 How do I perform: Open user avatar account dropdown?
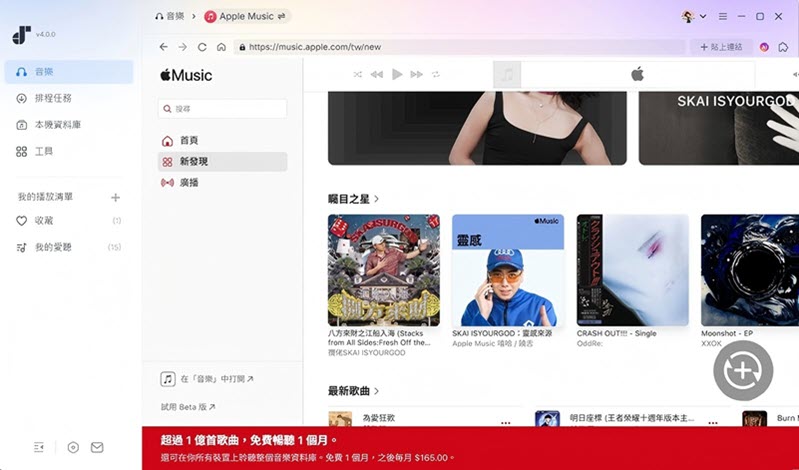click(x=694, y=16)
